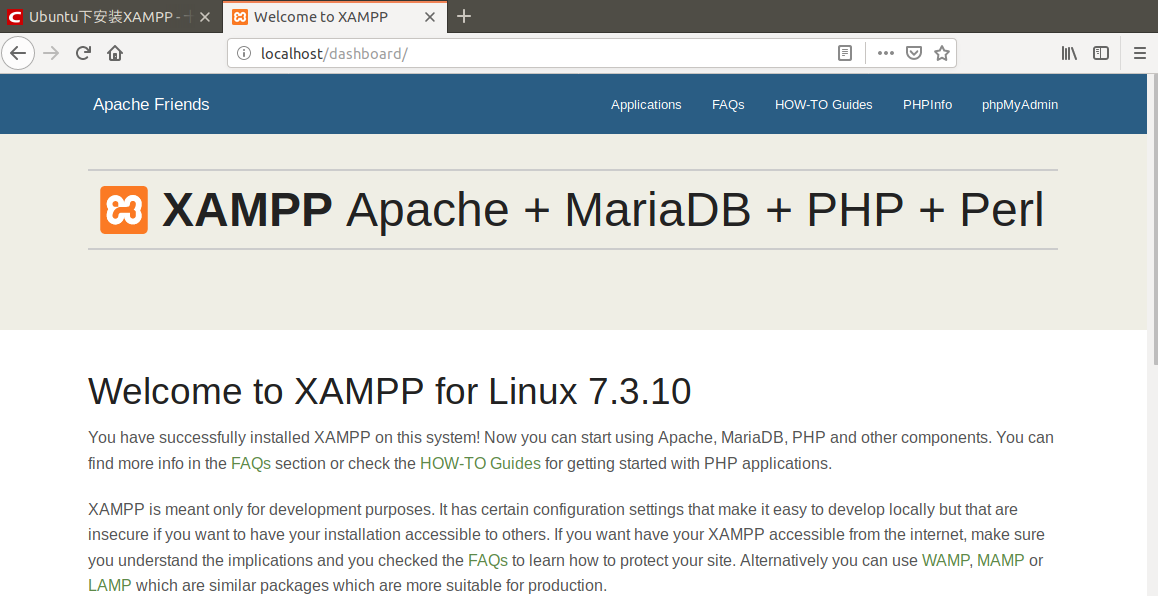Click the forward navigation arrow
The image size is (1158, 596).
pyautogui.click(x=51, y=53)
